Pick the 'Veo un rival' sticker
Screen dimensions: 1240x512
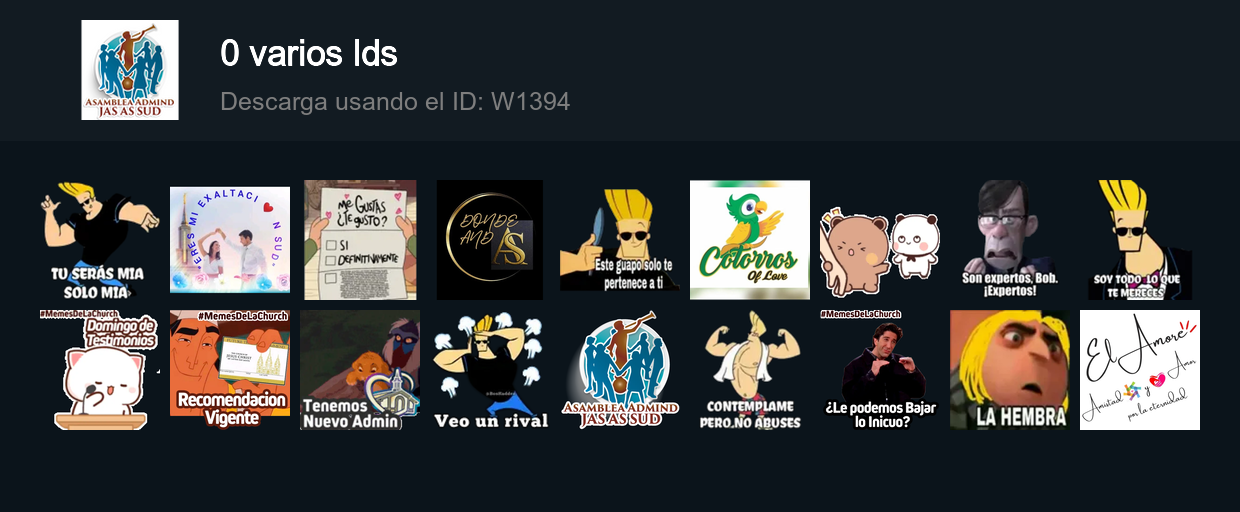pos(490,370)
